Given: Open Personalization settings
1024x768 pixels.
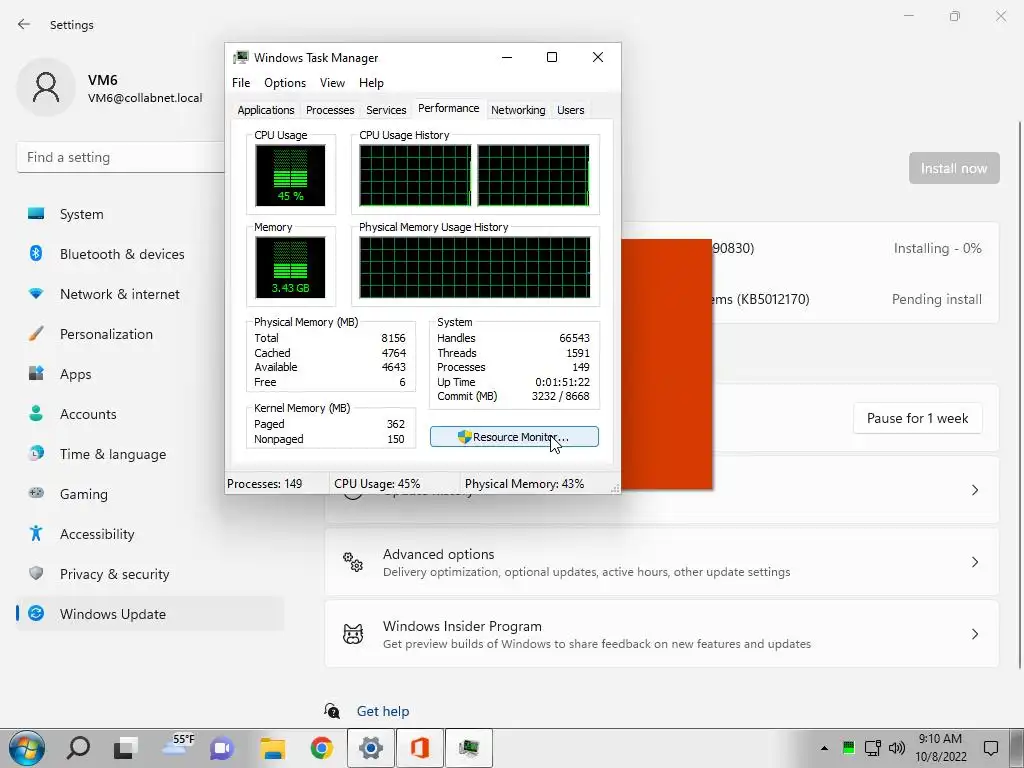Looking at the screenshot, I should click(x=150, y=334).
